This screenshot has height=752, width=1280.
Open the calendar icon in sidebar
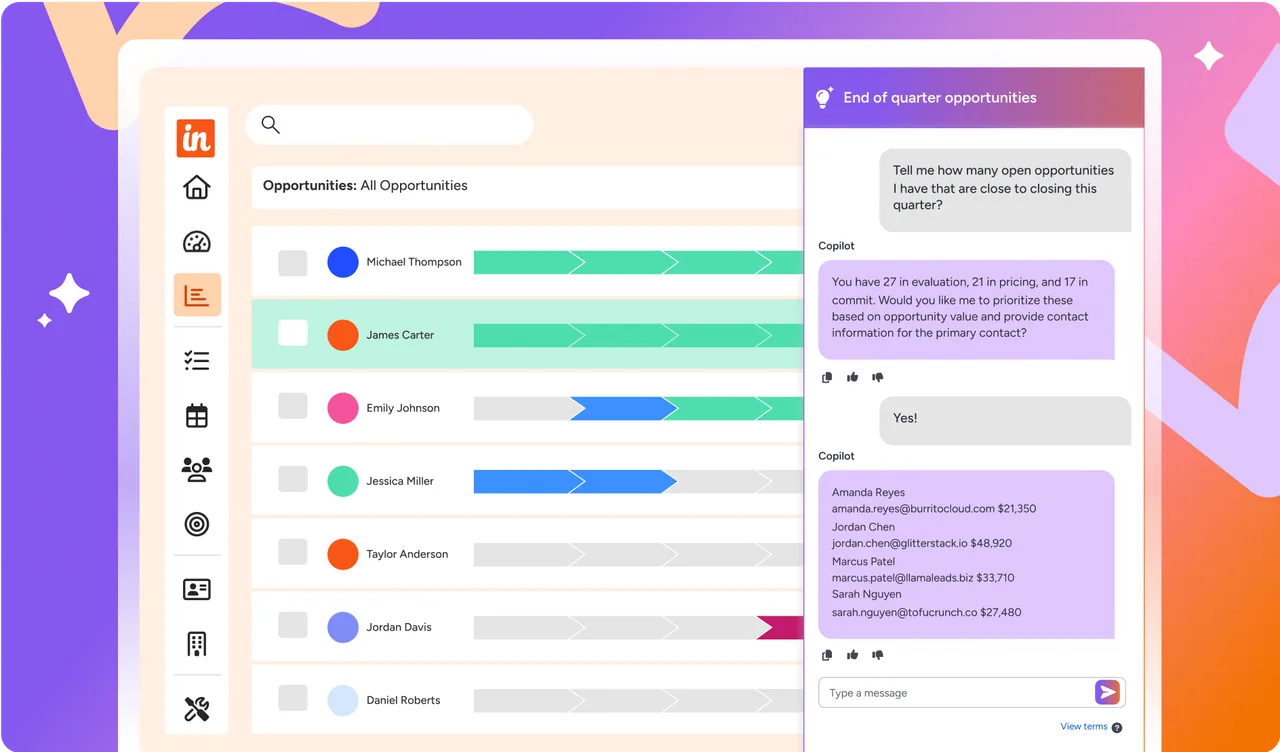tap(197, 416)
